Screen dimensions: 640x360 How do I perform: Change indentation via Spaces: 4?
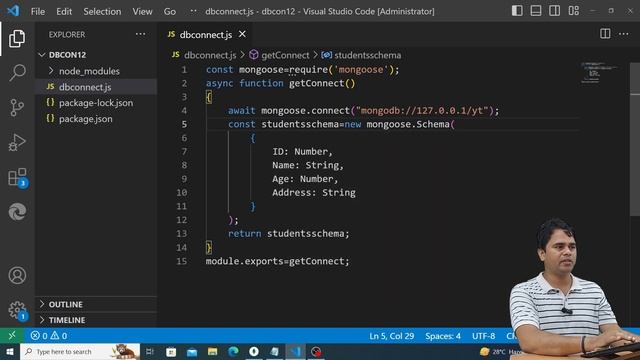tap(443, 336)
